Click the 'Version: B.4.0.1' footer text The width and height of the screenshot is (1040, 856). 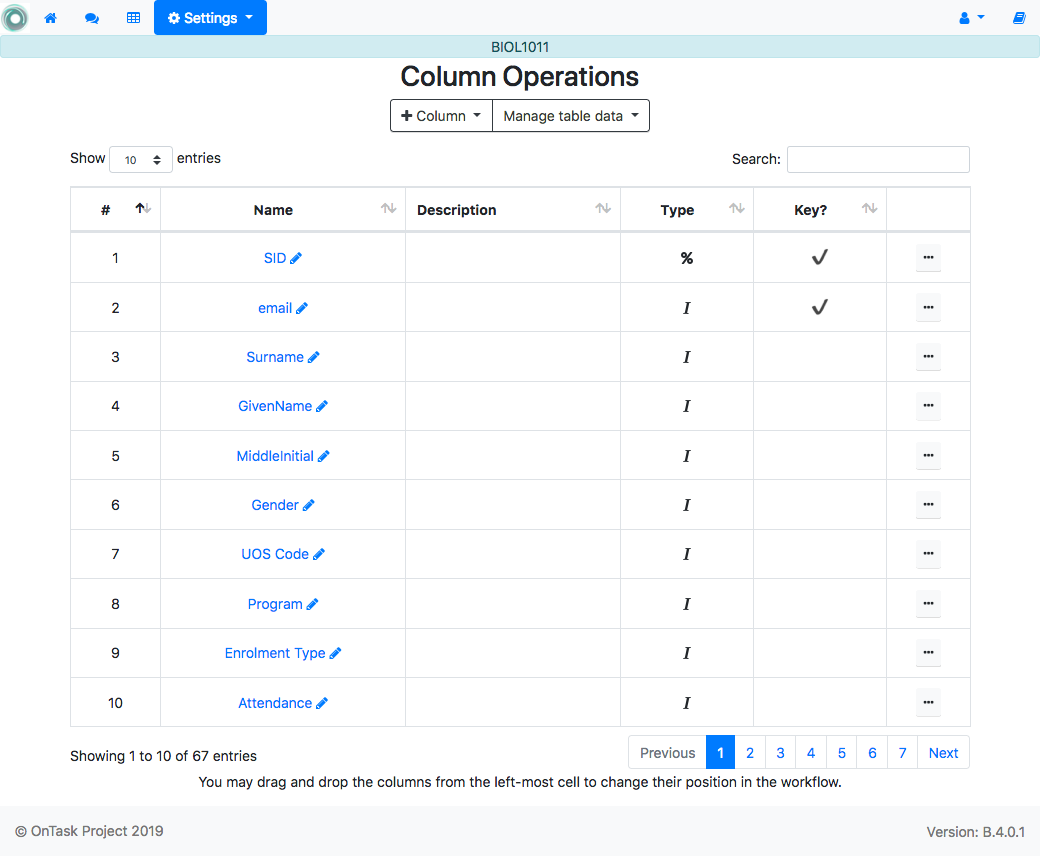975,832
